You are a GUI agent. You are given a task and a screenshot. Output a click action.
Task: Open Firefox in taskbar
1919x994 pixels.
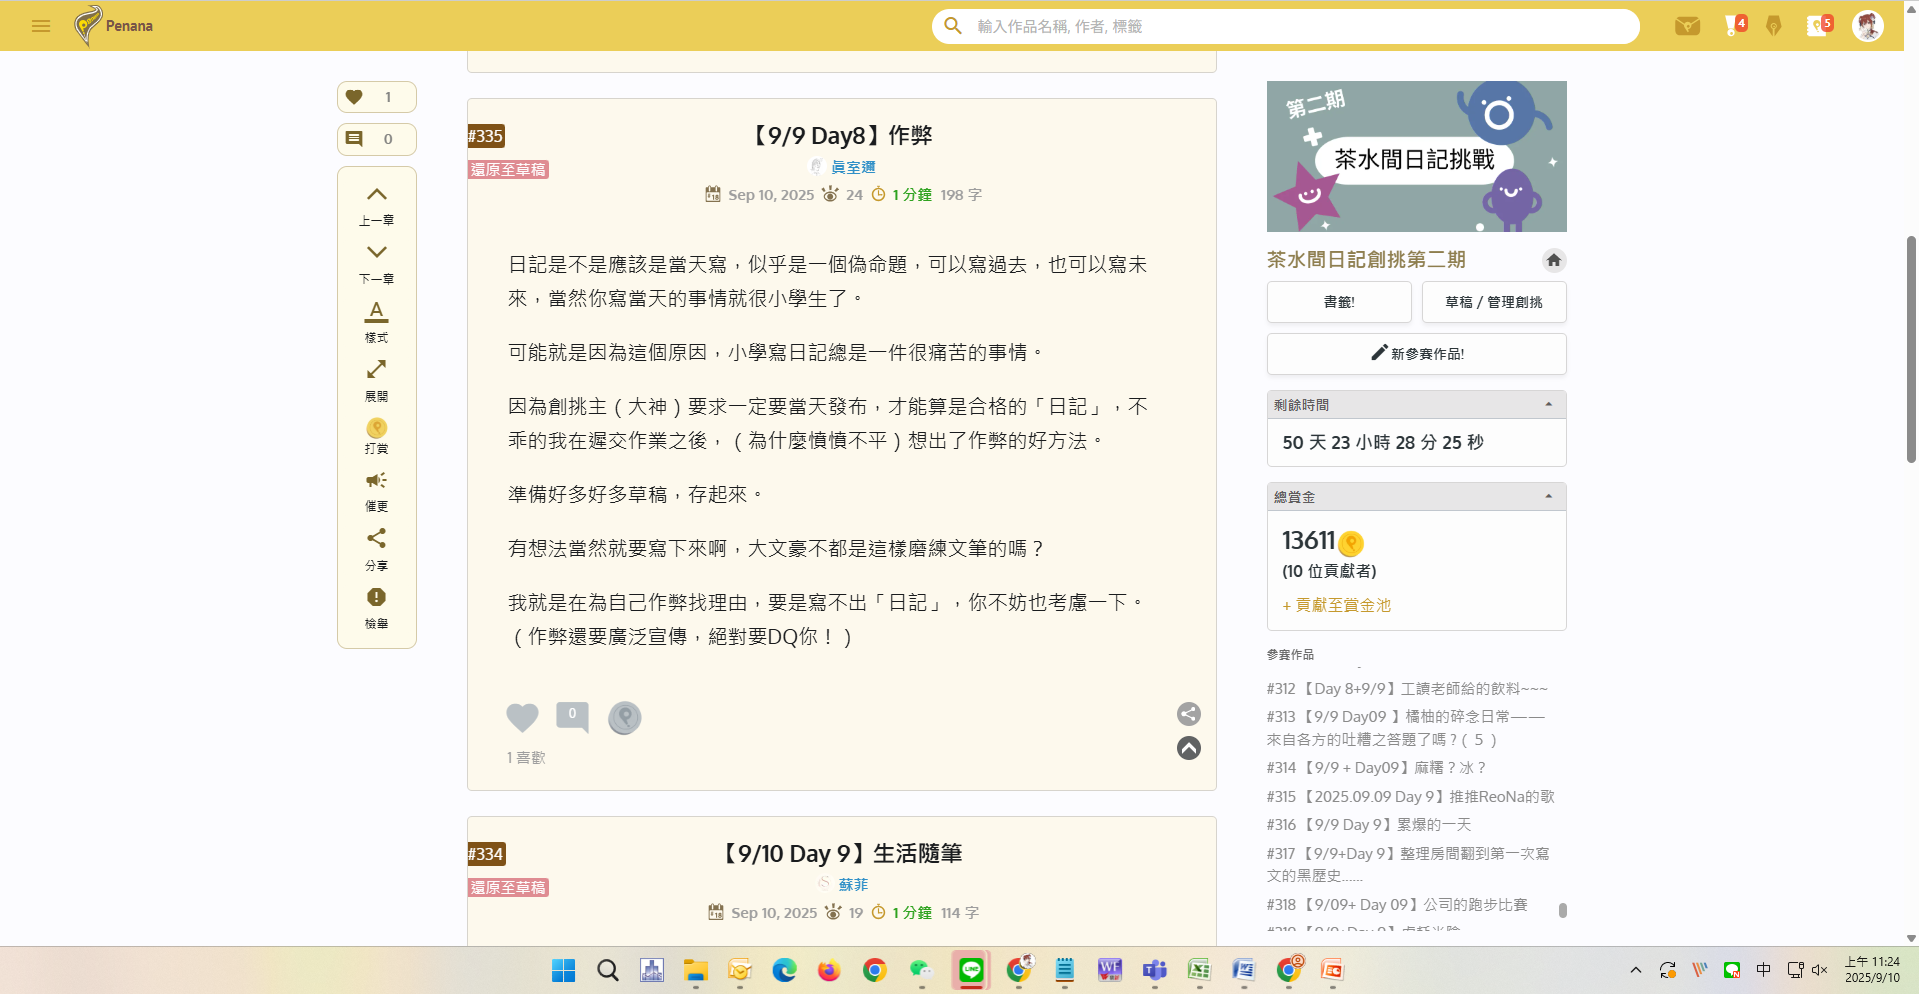coord(828,970)
